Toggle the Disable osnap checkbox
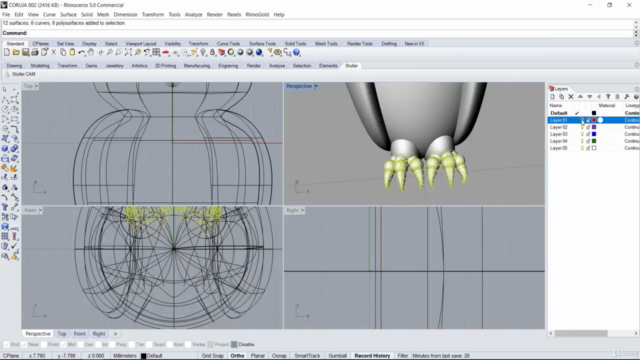The width and height of the screenshot is (640, 360). click(234, 344)
